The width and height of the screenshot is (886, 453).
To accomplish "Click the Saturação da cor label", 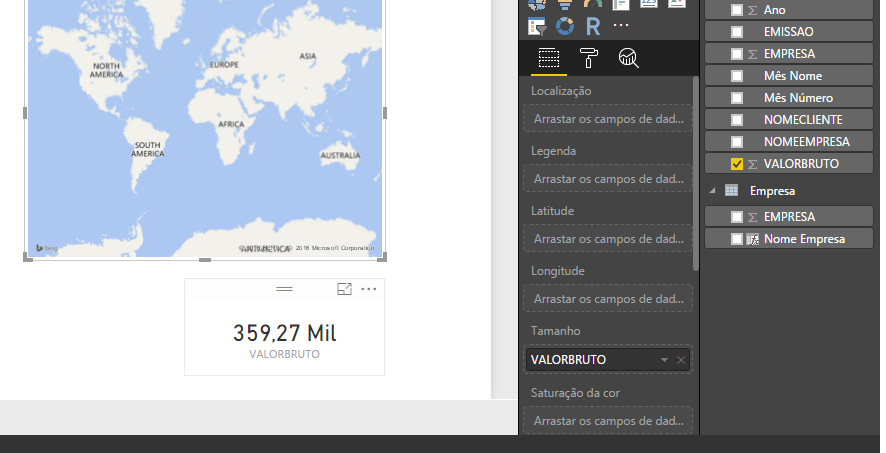I will (575, 393).
